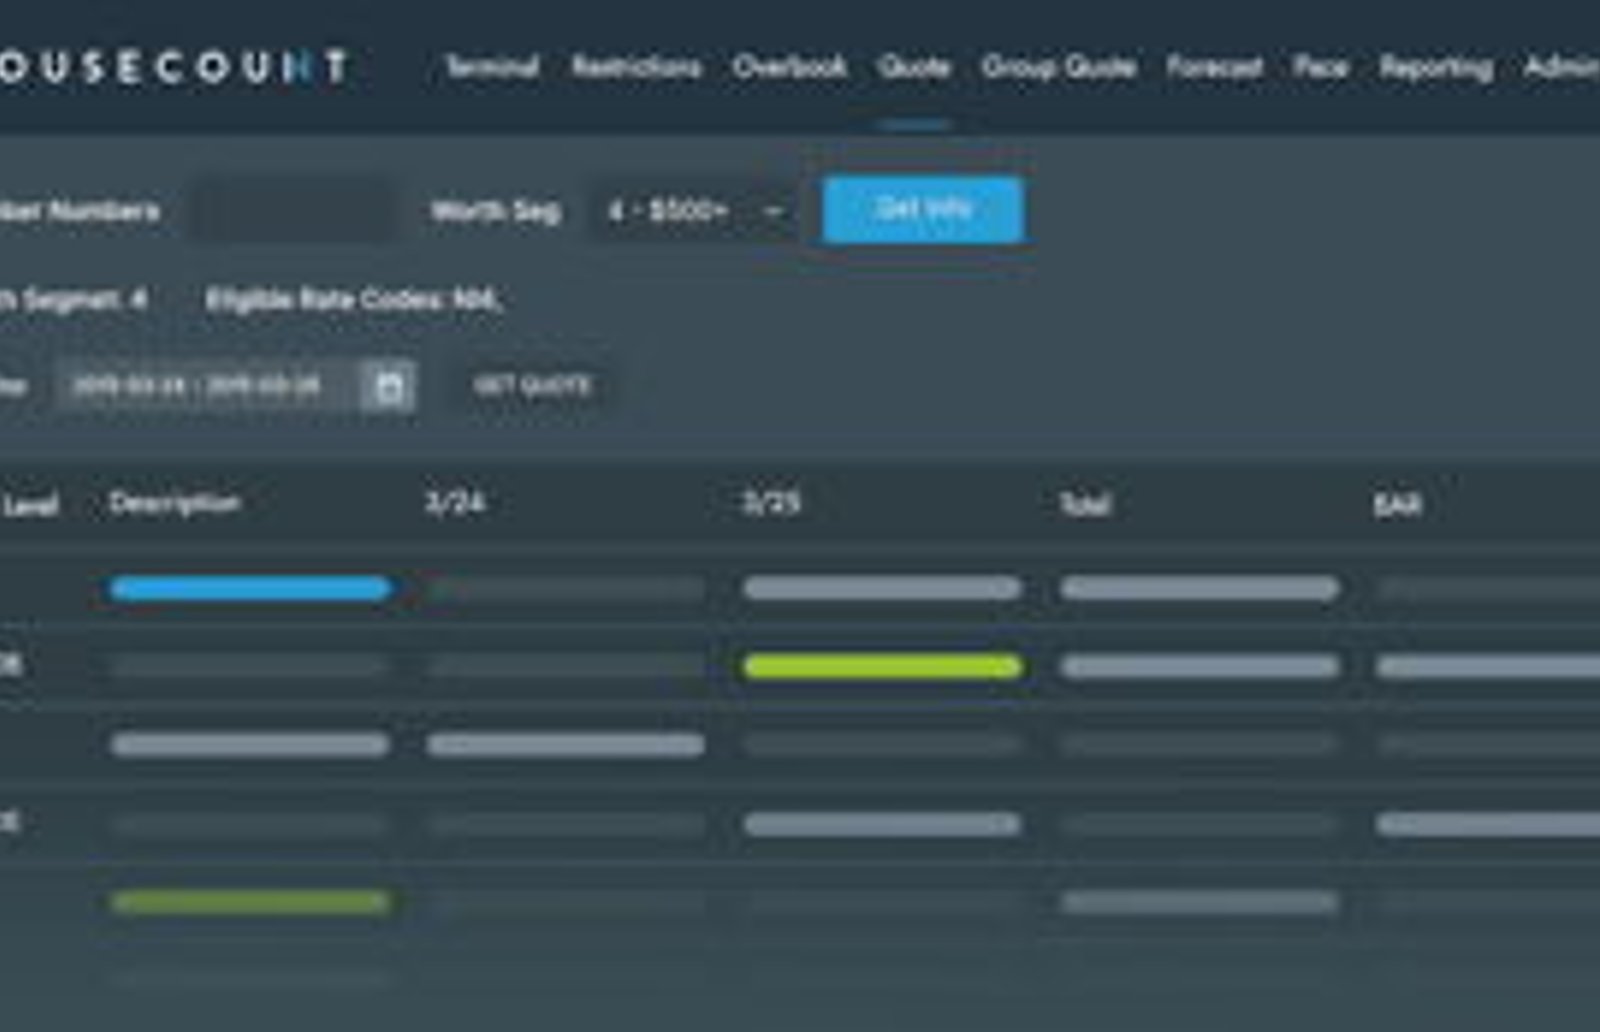This screenshot has width=1600, height=1032.
Task: Open the calendar date picker icon
Action: coord(389,386)
